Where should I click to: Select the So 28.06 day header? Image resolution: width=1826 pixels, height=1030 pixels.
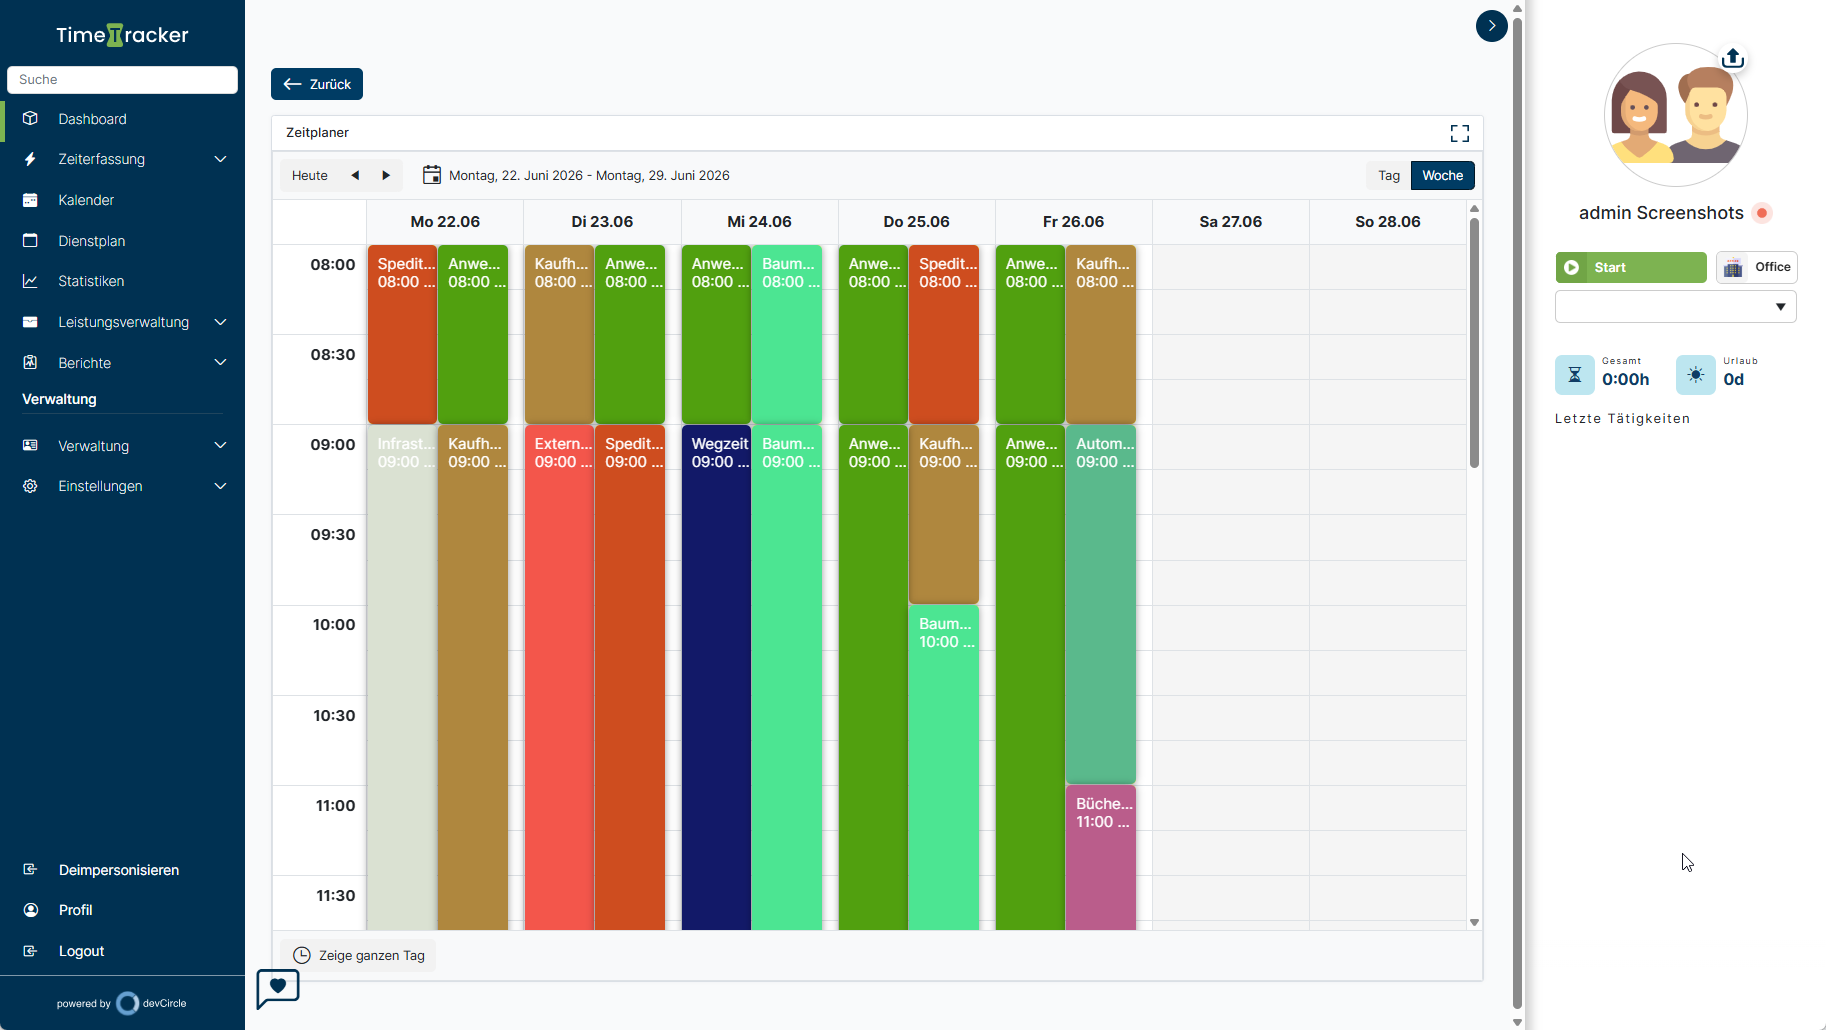1388,222
